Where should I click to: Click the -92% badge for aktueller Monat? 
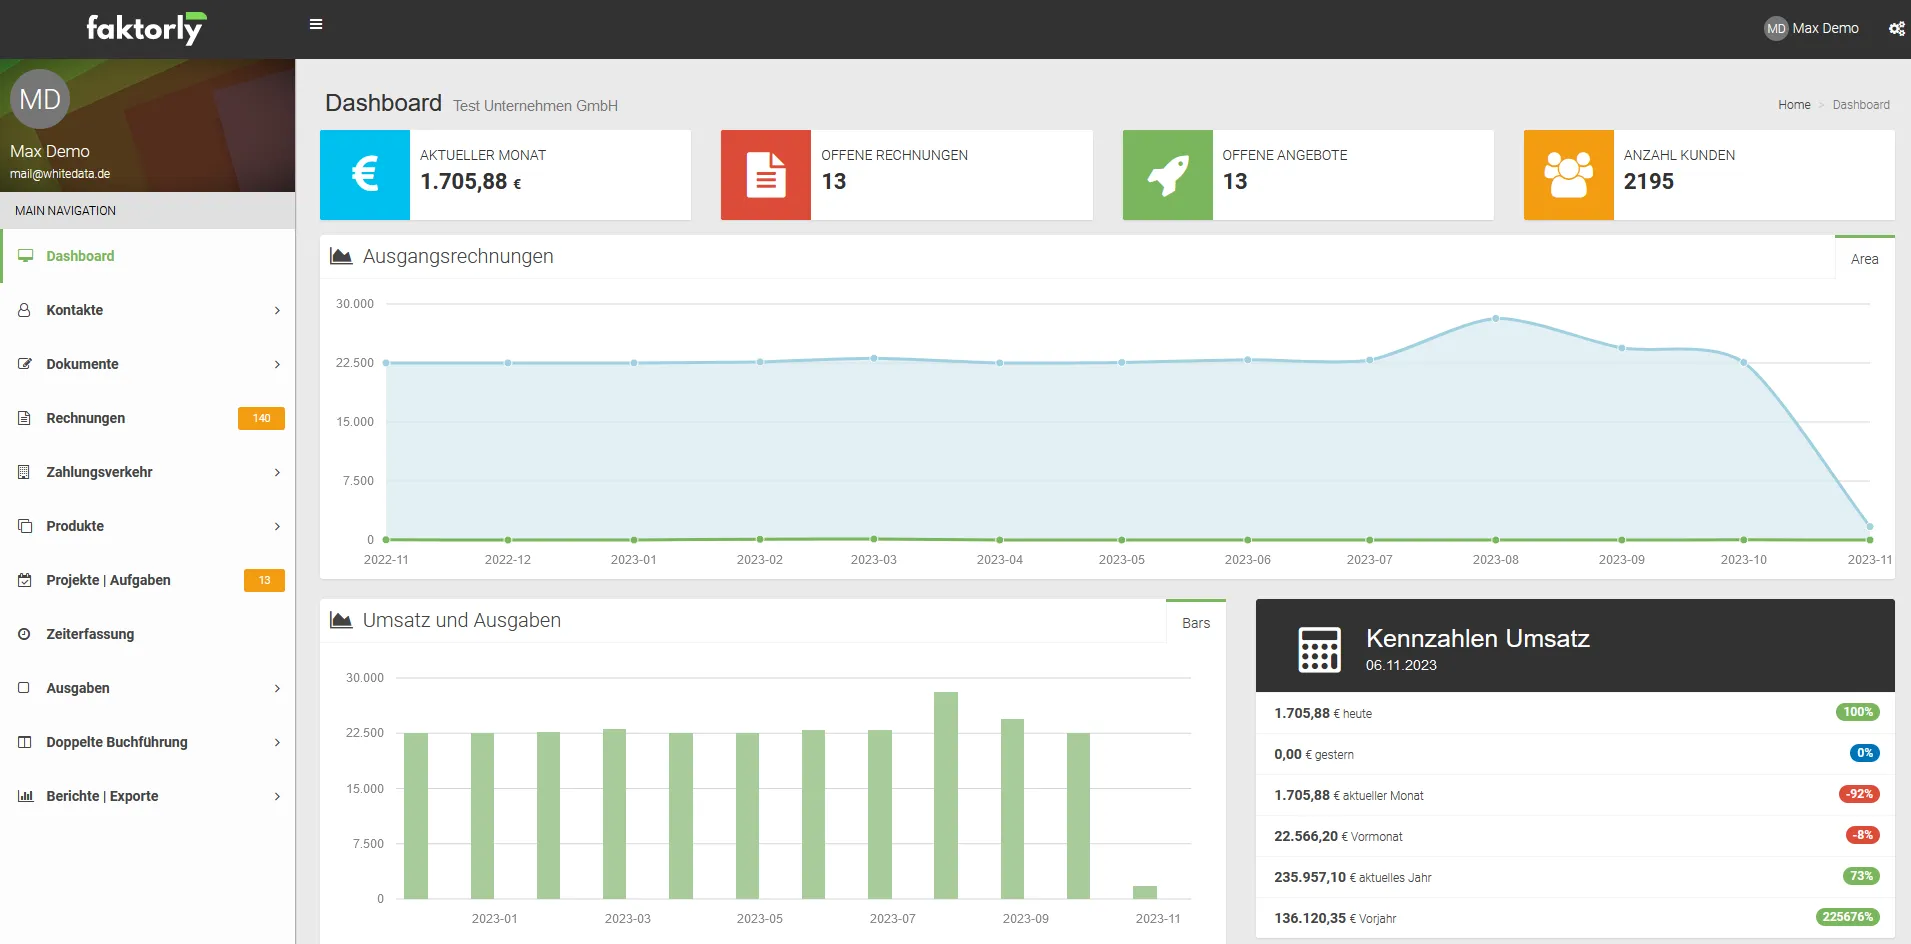click(x=1859, y=794)
